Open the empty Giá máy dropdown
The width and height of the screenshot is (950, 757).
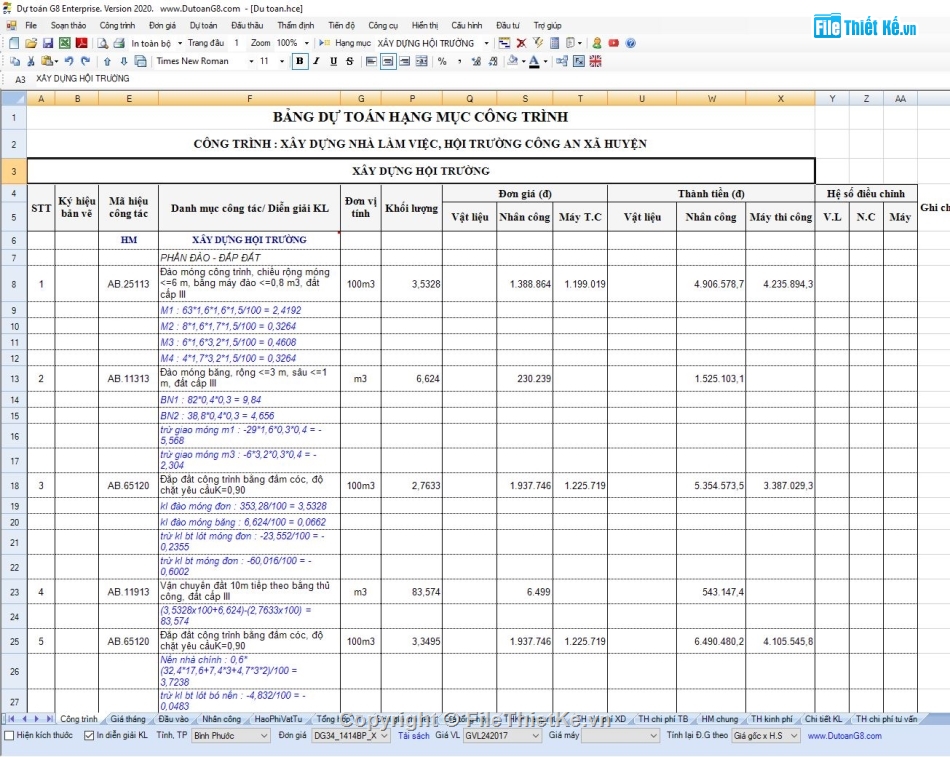(x=620, y=735)
